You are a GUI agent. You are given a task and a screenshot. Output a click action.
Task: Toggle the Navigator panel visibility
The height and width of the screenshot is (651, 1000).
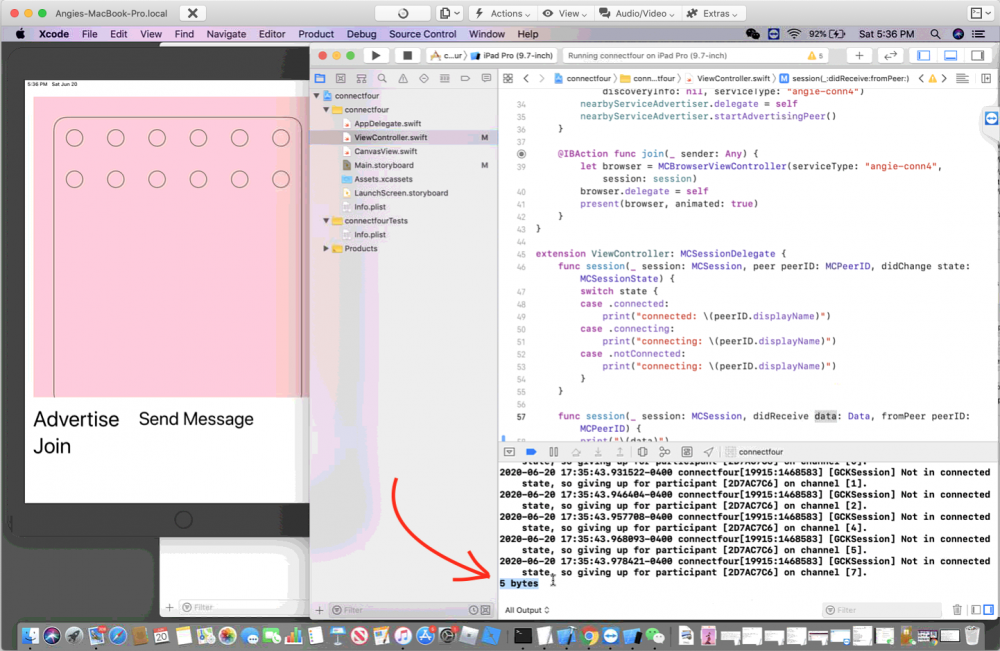(924, 56)
